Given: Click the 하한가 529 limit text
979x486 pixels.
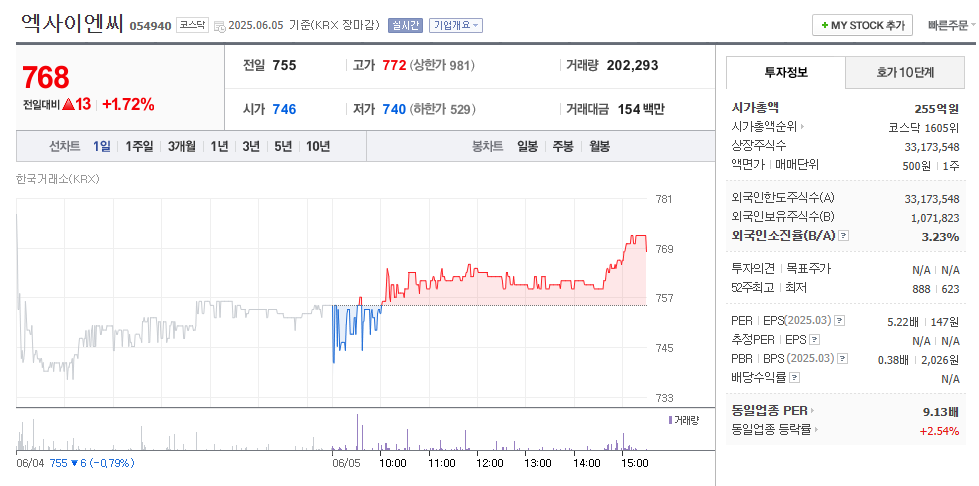Looking at the screenshot, I should [443, 109].
